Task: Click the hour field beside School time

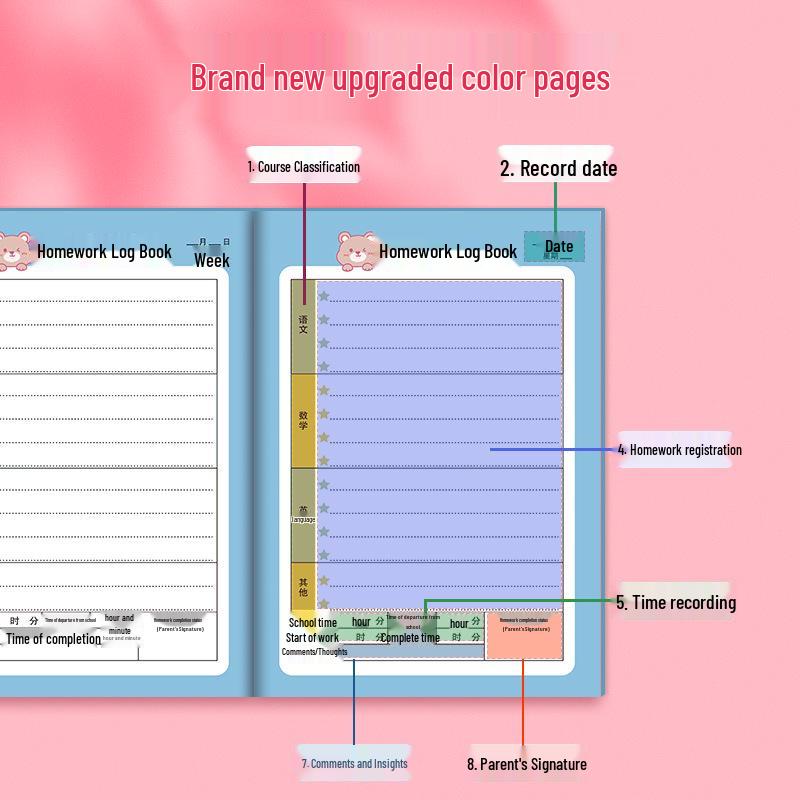Action: [x=363, y=621]
